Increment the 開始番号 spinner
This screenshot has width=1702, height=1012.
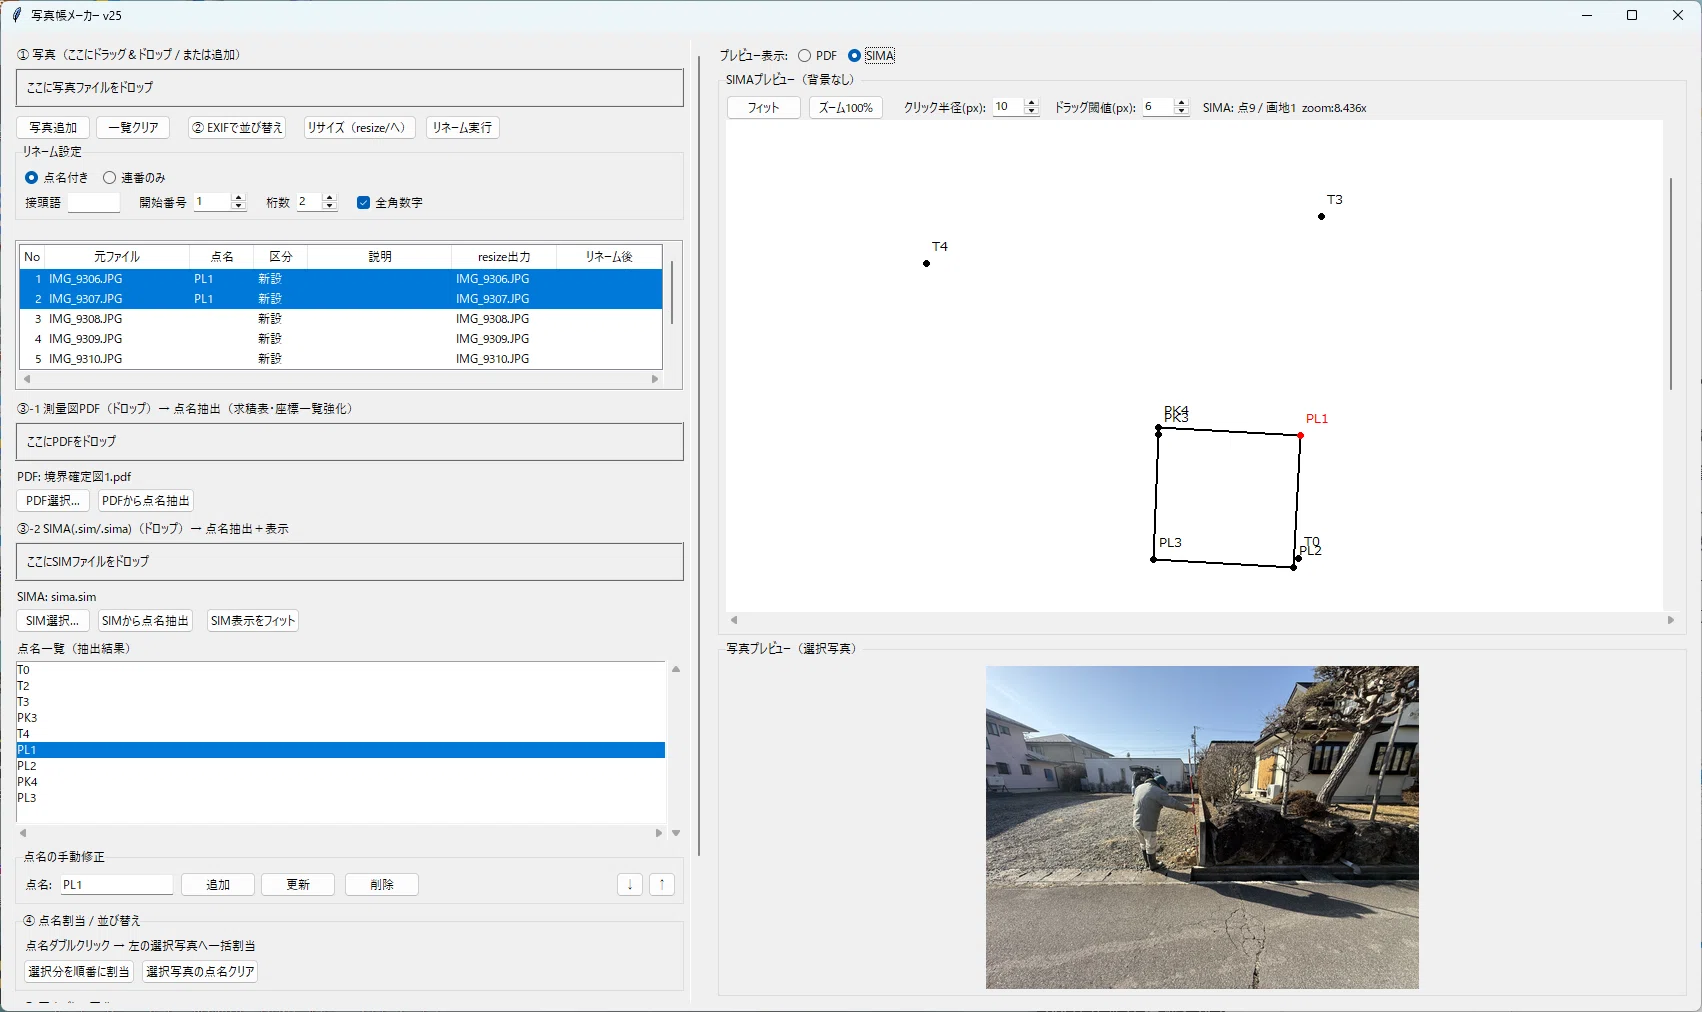point(238,198)
